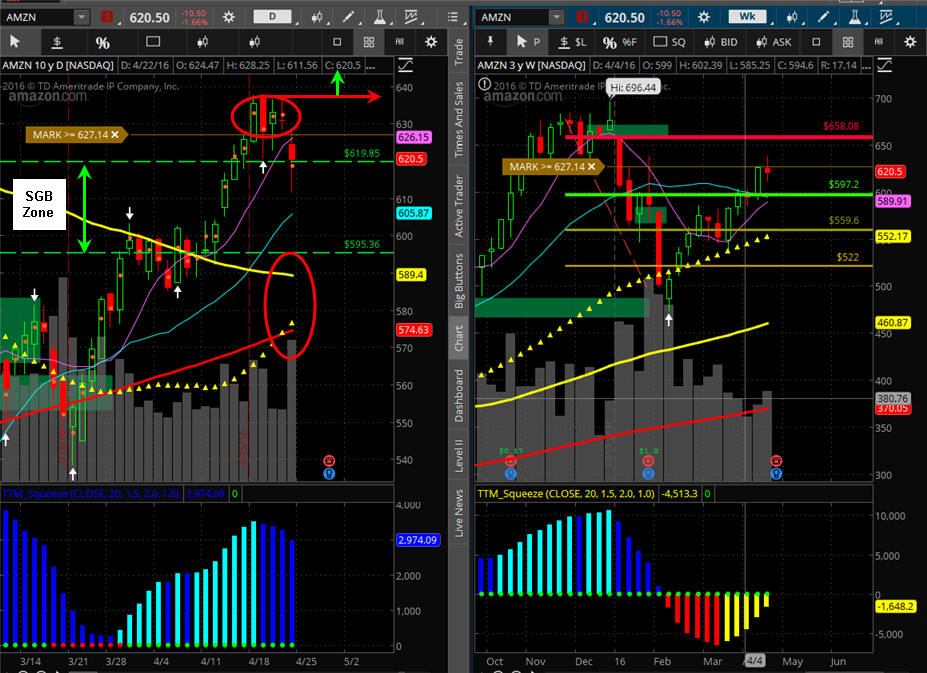927x673 pixels.
Task: Open Patterns icon in right chart header
Action: coord(886,17)
